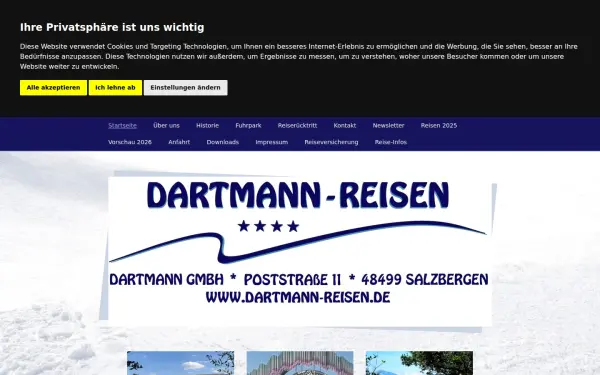The width and height of the screenshot is (600, 375).
Task: View the 'Reisen 2025' page
Action: [439, 126]
